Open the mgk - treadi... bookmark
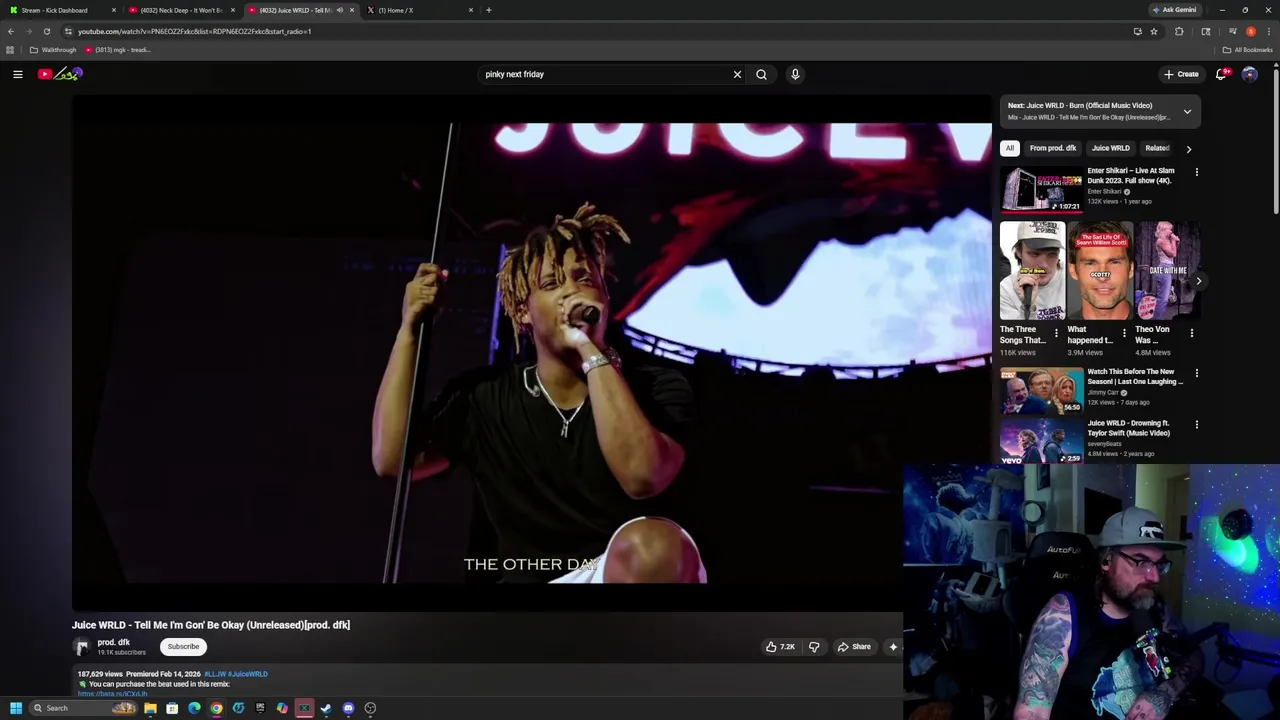The height and width of the screenshot is (720, 1280). (119, 50)
